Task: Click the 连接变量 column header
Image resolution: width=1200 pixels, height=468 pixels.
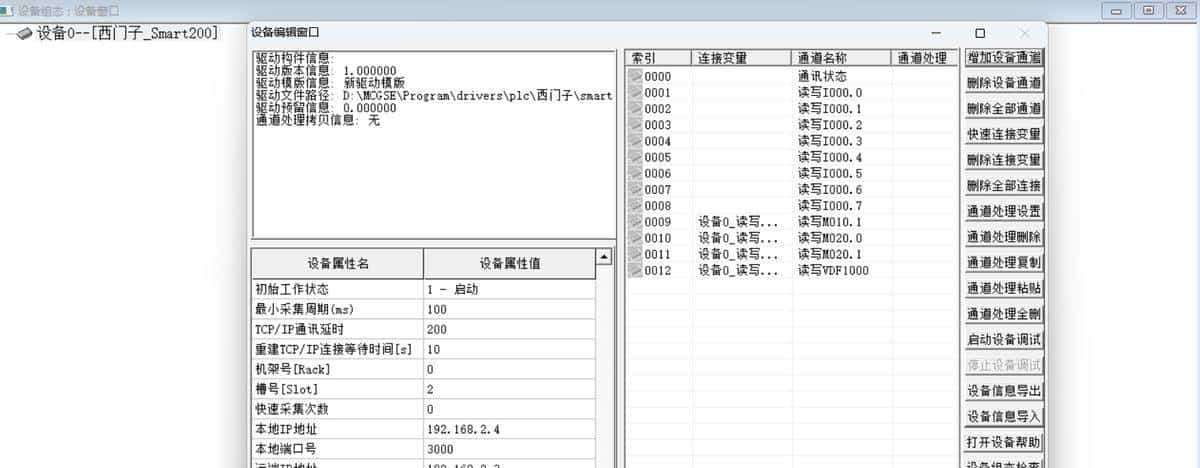Action: tap(742, 58)
